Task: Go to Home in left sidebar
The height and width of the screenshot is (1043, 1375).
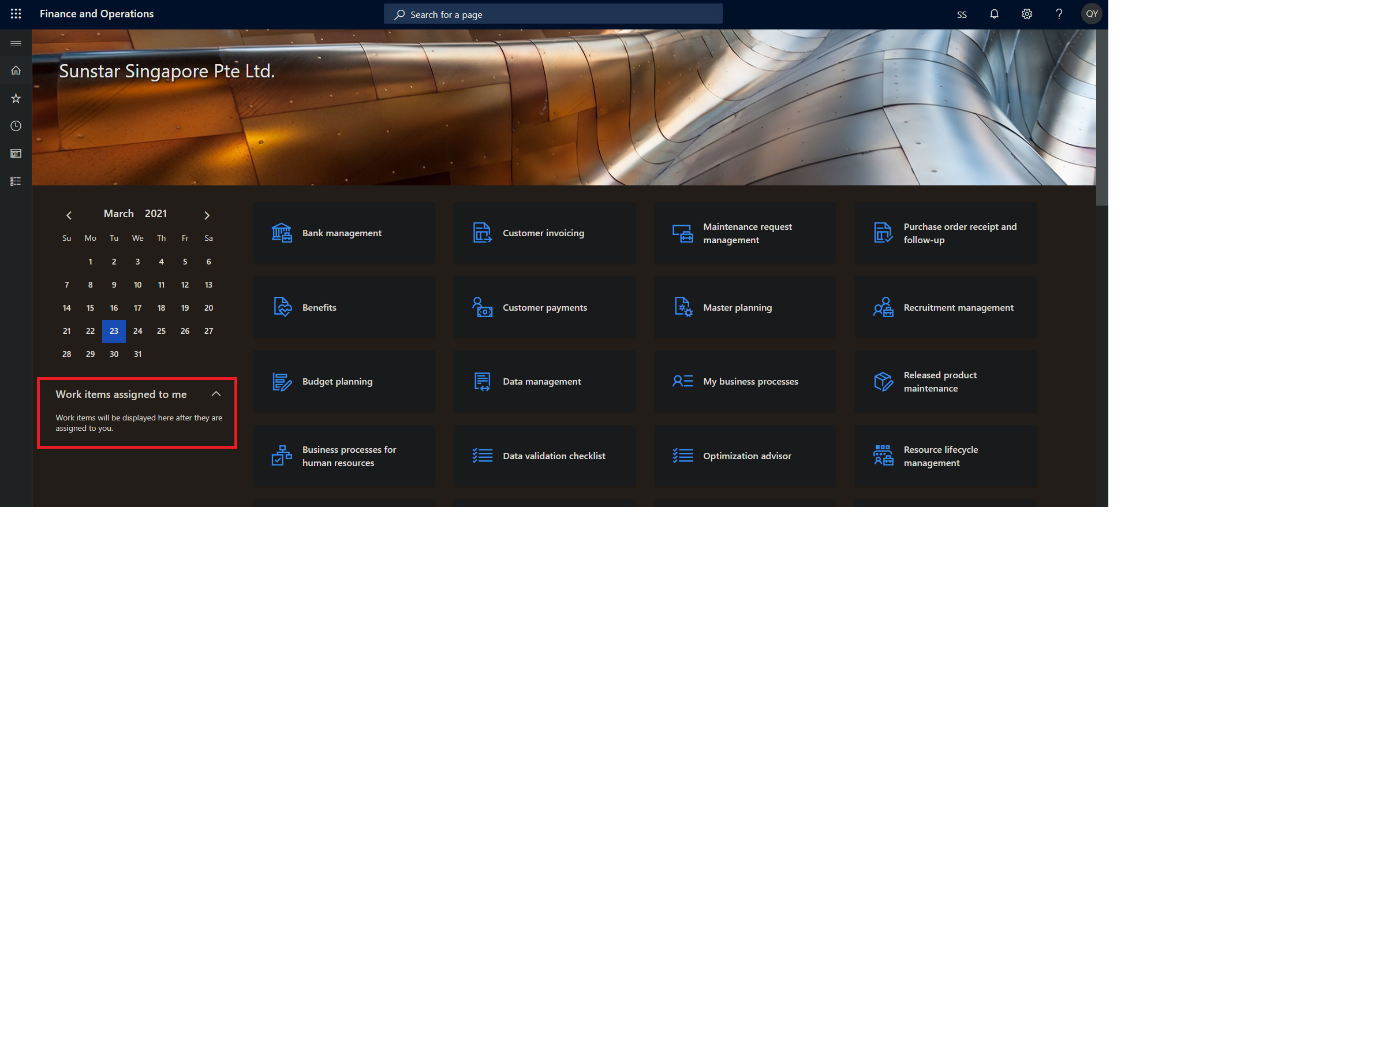Action: 16,71
